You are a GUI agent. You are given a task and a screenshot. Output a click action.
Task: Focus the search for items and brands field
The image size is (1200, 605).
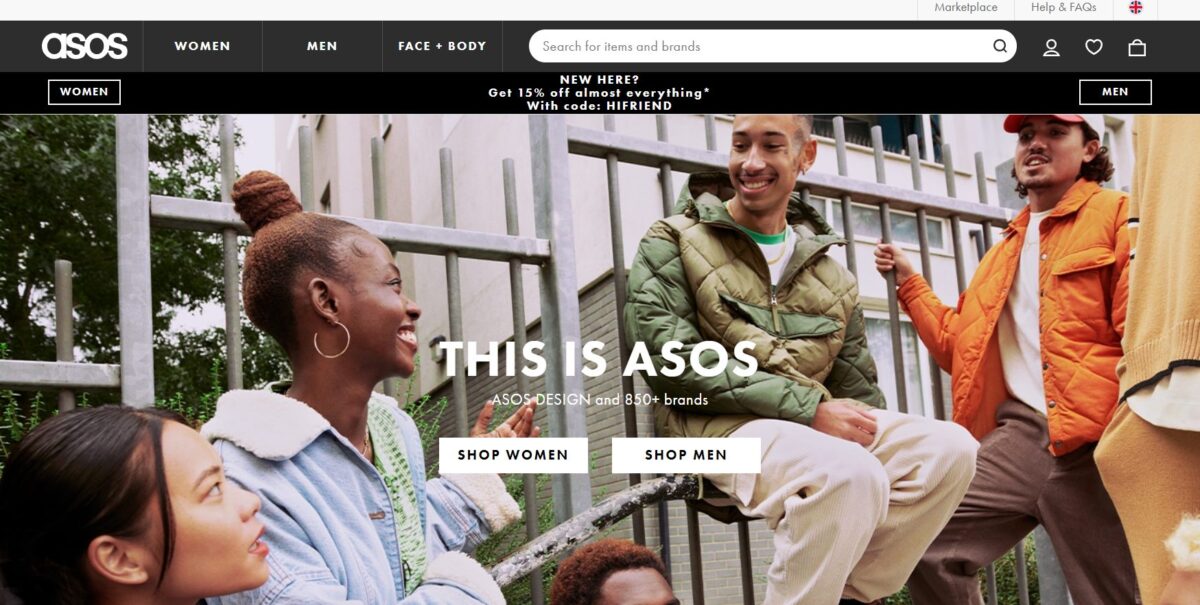(x=772, y=46)
